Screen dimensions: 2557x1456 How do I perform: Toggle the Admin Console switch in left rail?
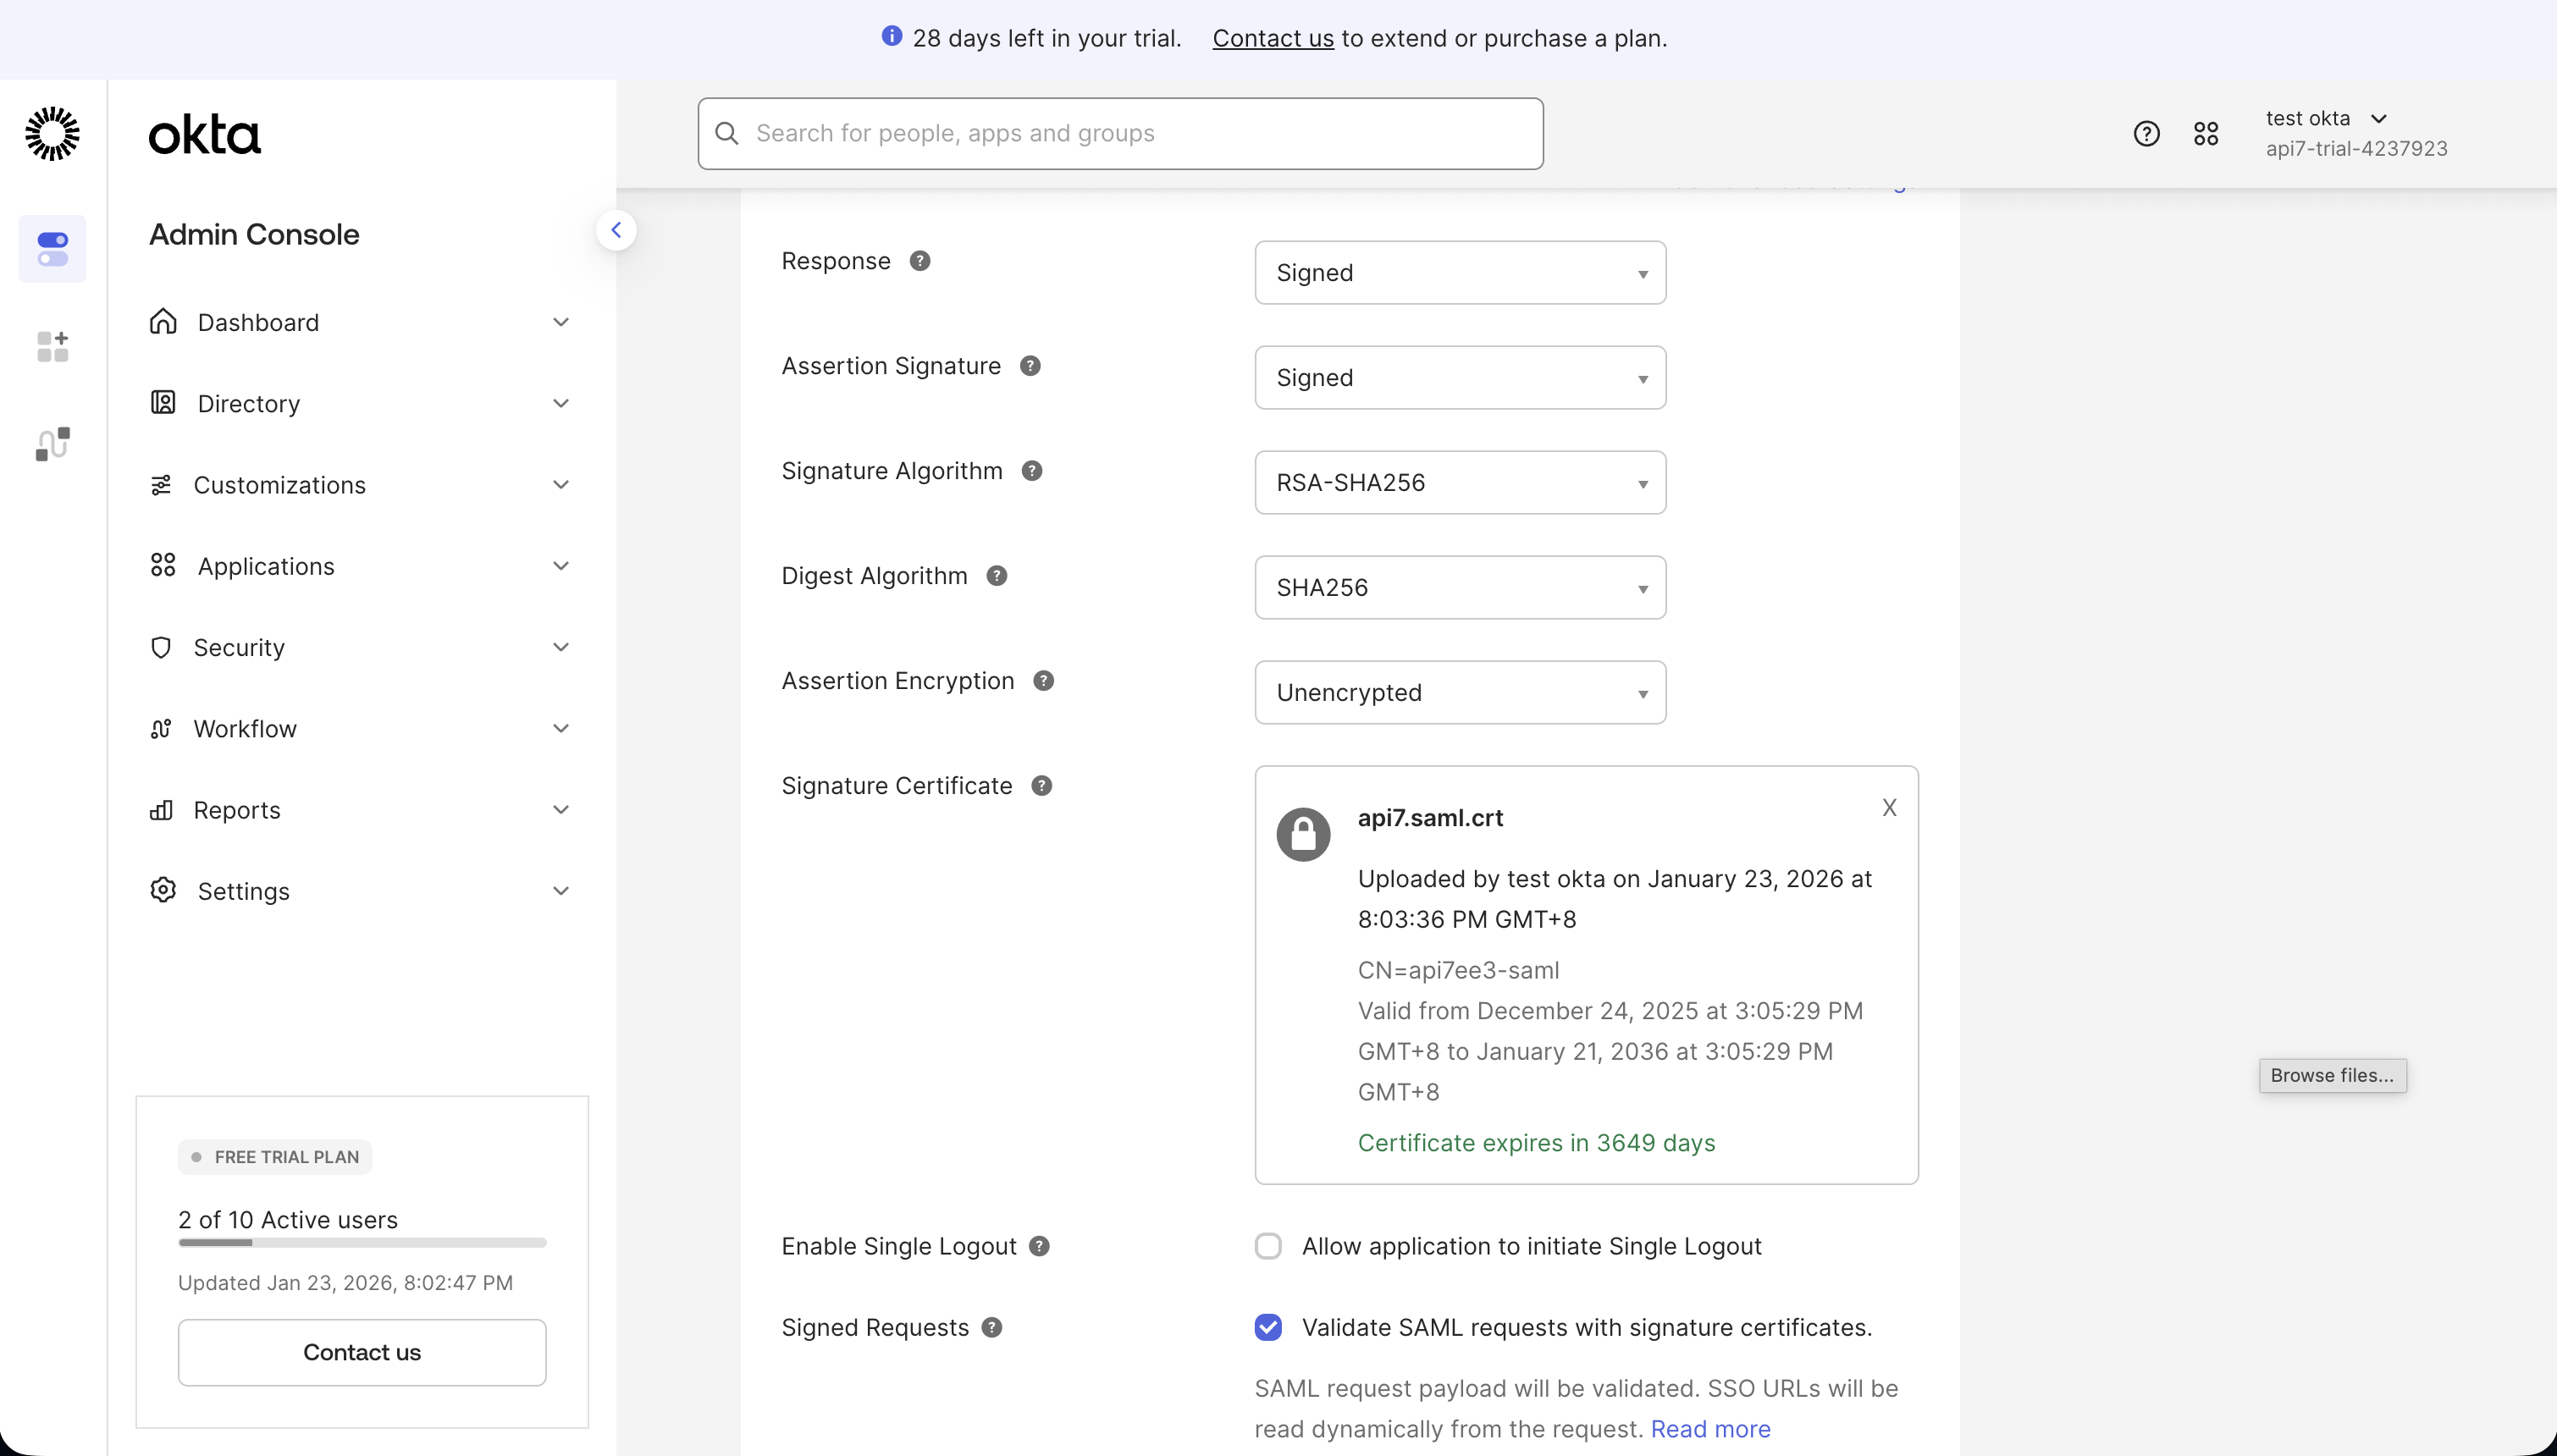point(52,248)
